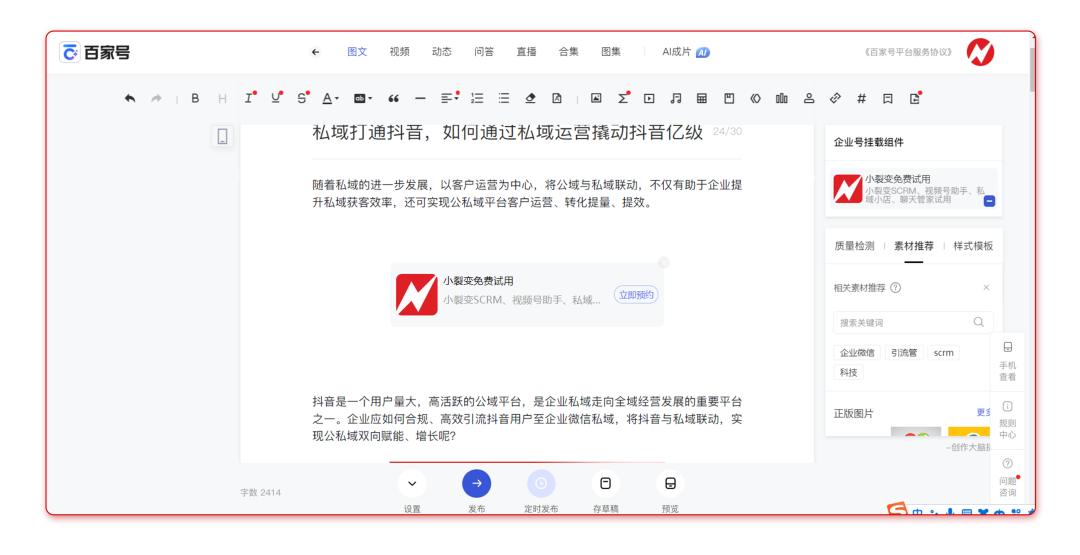
Task: Switch to the 视频 tab
Action: [x=399, y=52]
